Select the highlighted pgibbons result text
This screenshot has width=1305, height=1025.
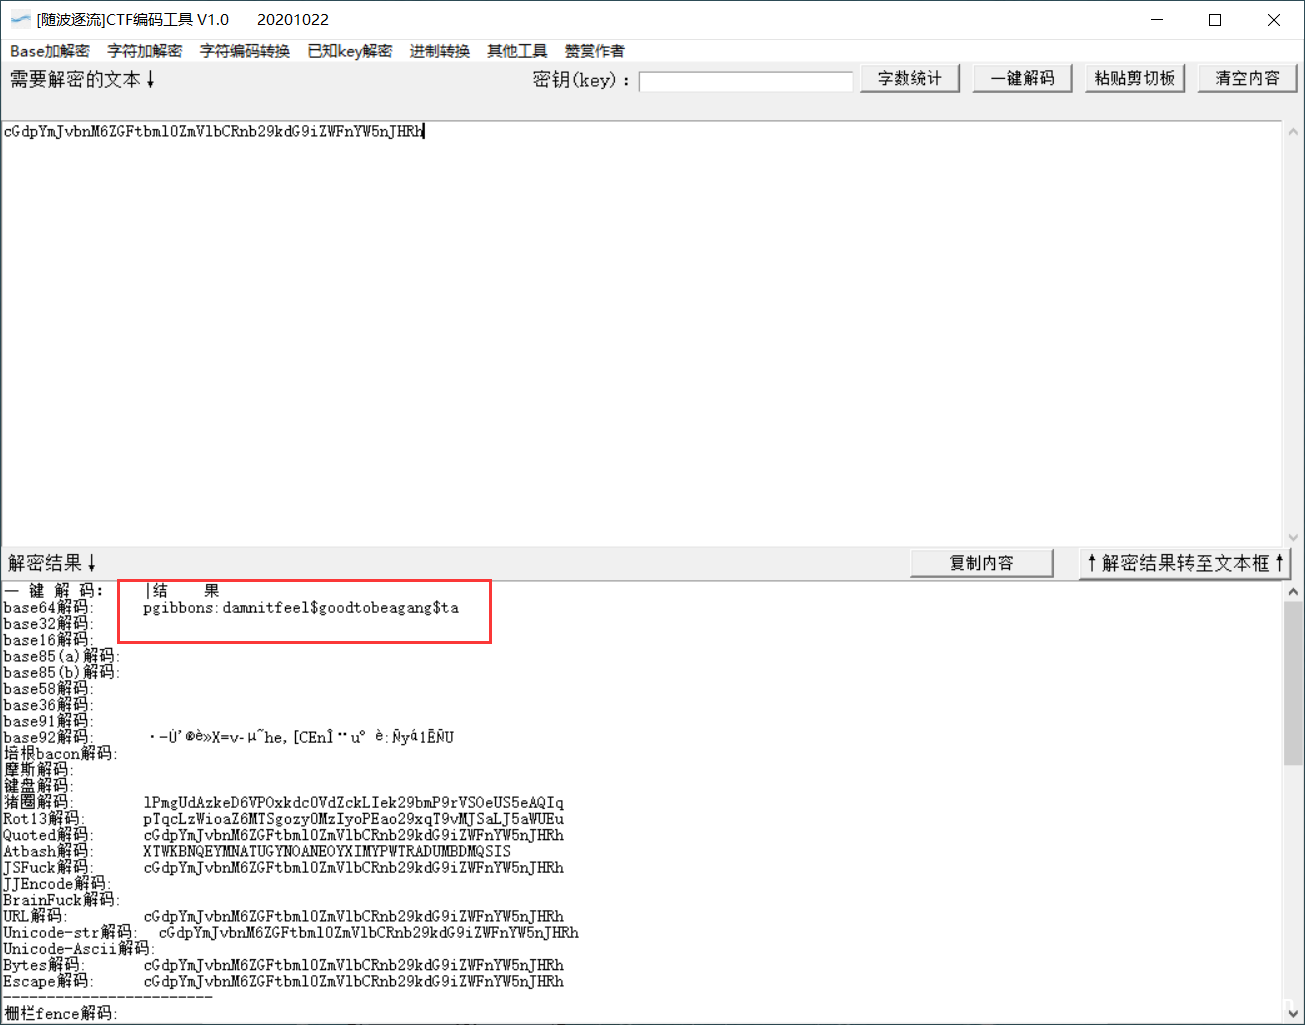pyautogui.click(x=301, y=607)
